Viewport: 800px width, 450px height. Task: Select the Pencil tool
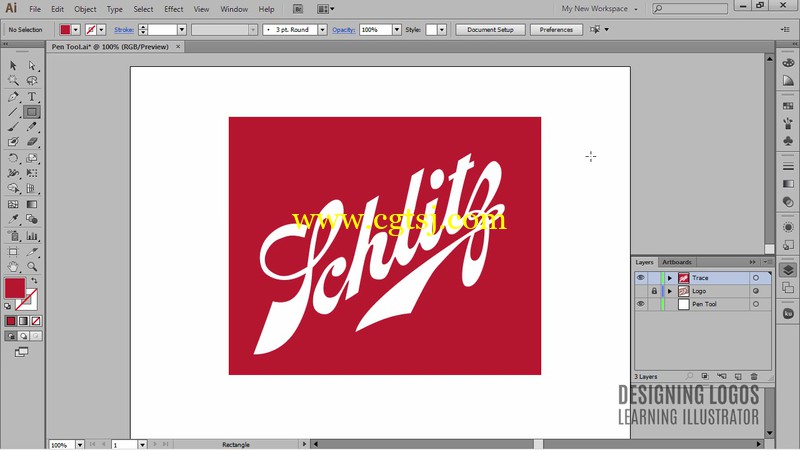[32, 127]
